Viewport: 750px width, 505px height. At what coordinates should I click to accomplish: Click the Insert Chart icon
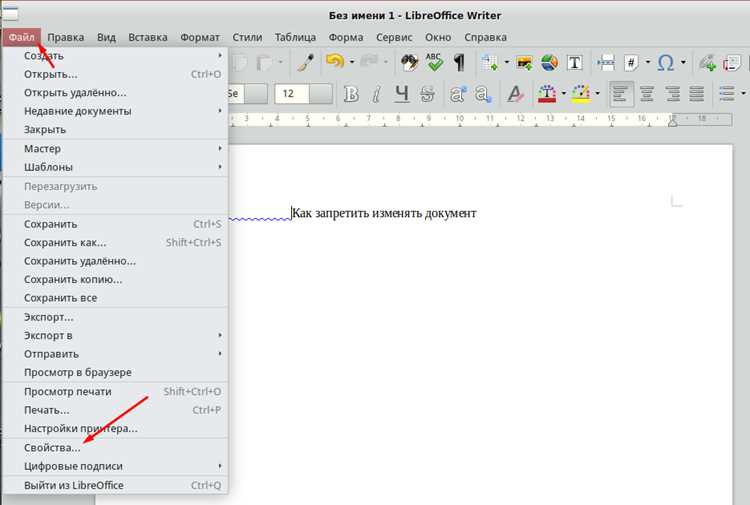[x=549, y=63]
